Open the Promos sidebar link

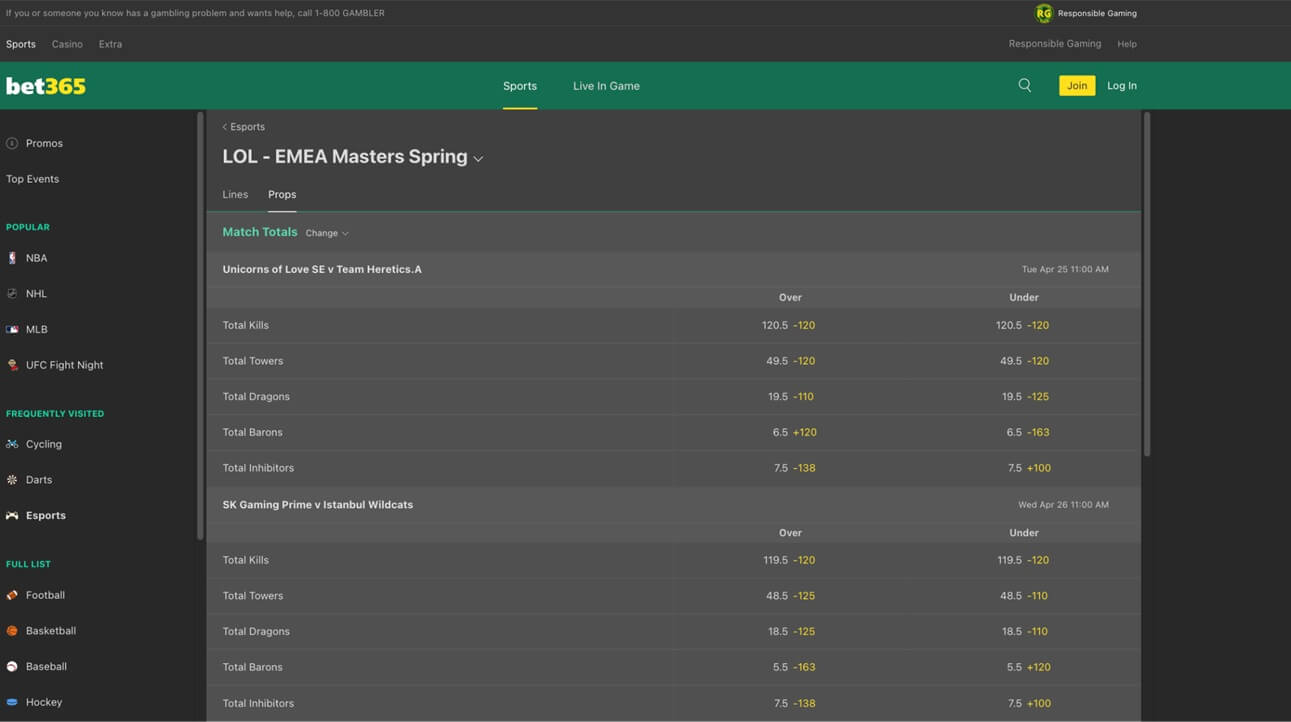point(44,143)
